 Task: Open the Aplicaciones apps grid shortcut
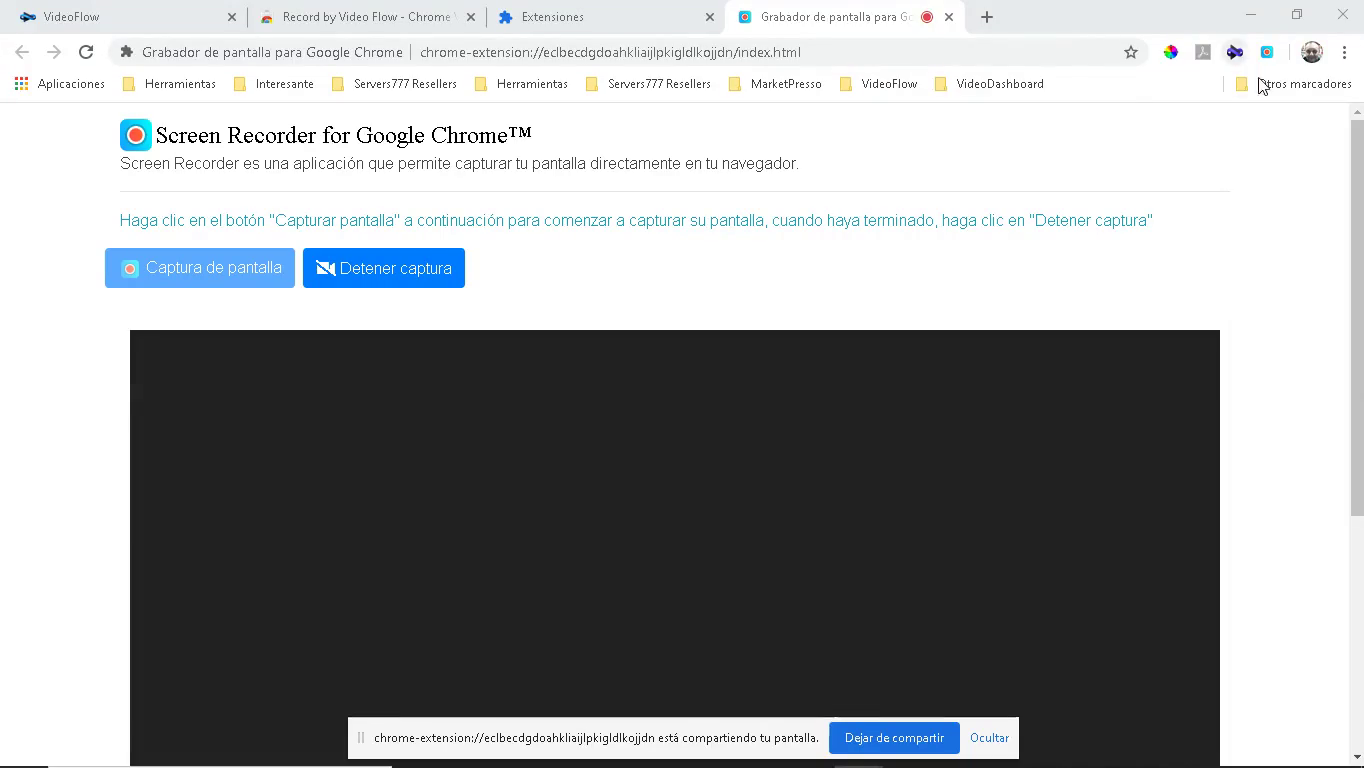tap(60, 84)
